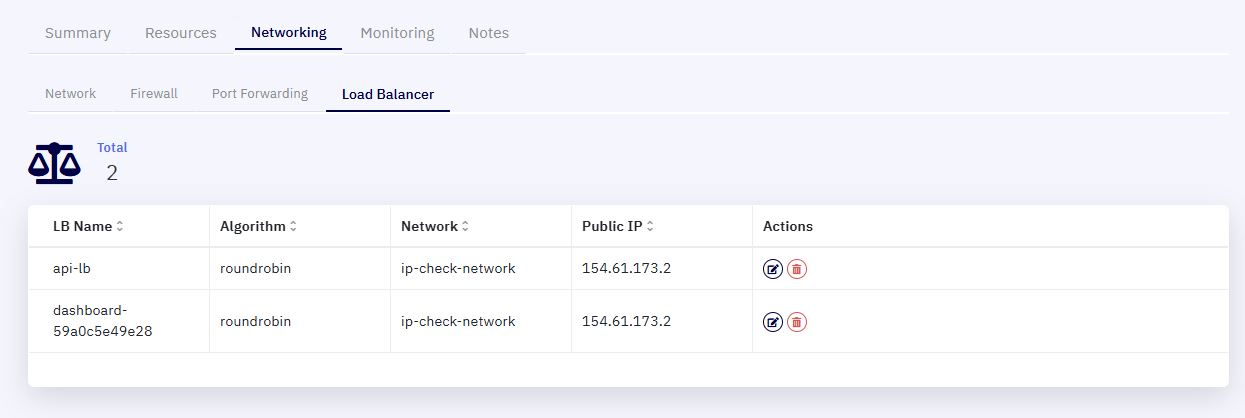Delete the dashboard-59a0c5e49e28 load balancer
This screenshot has width=1245, height=418.
(797, 322)
